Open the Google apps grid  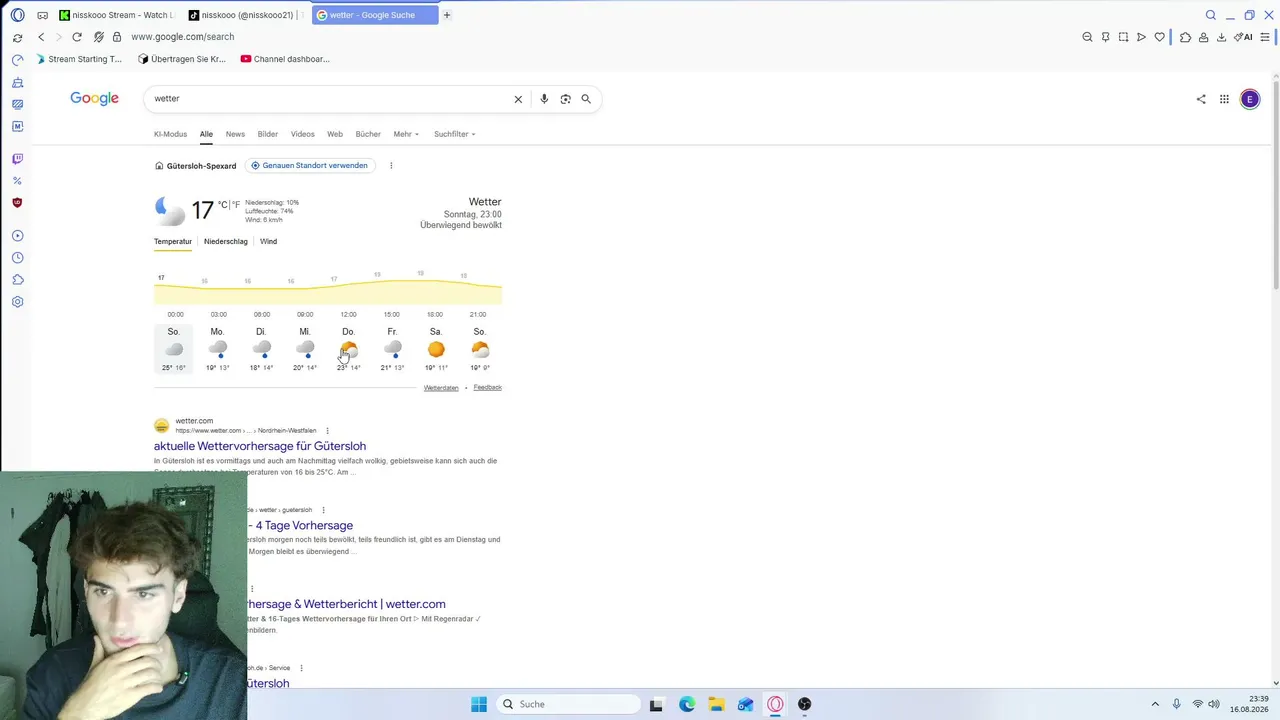point(1224,99)
